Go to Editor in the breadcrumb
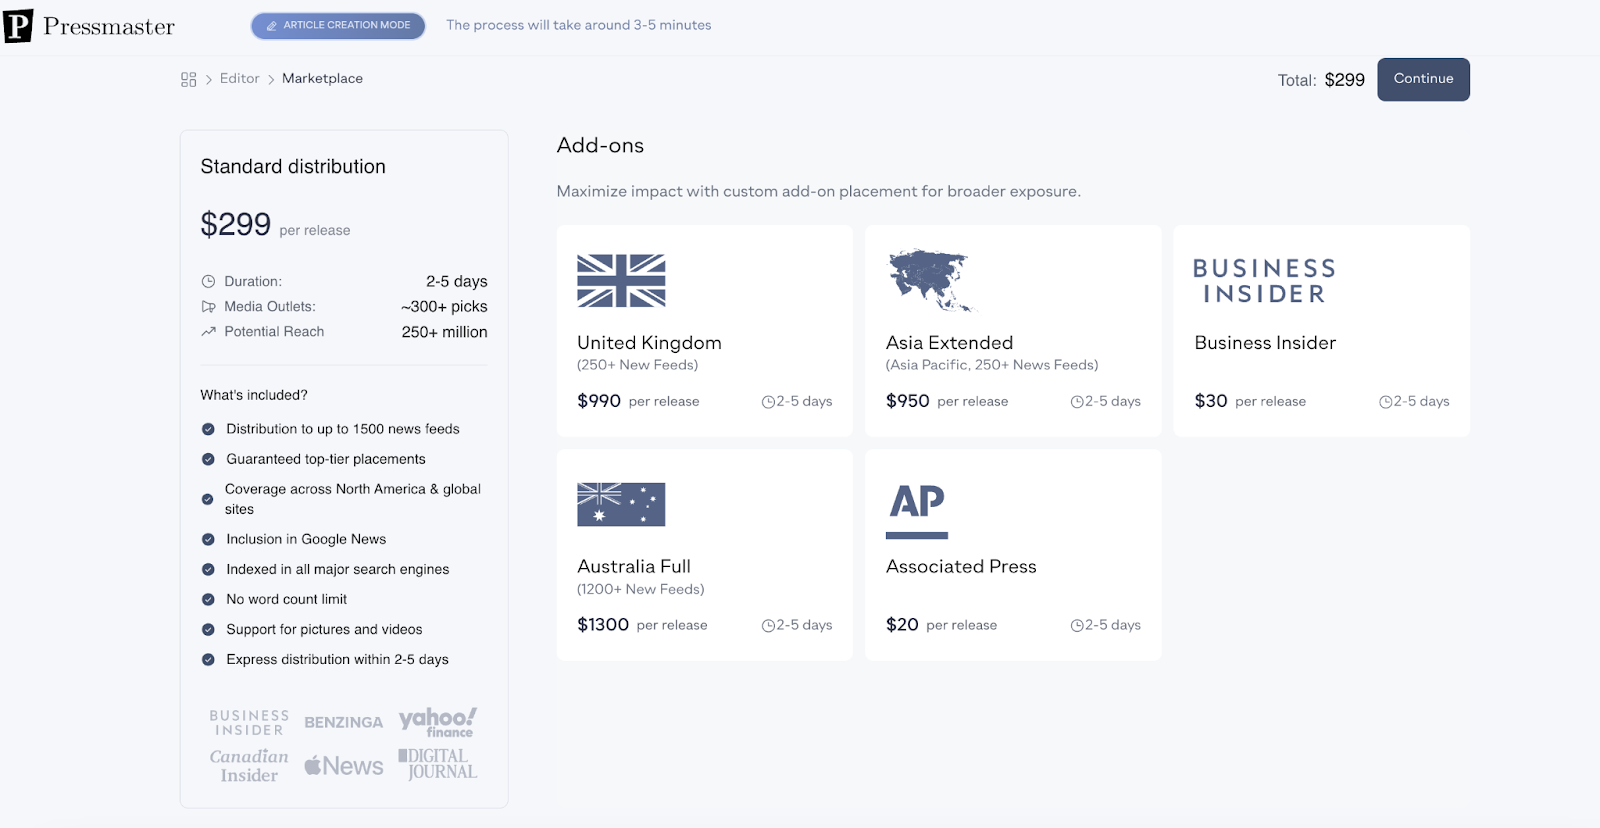The image size is (1600, 828). click(x=240, y=78)
